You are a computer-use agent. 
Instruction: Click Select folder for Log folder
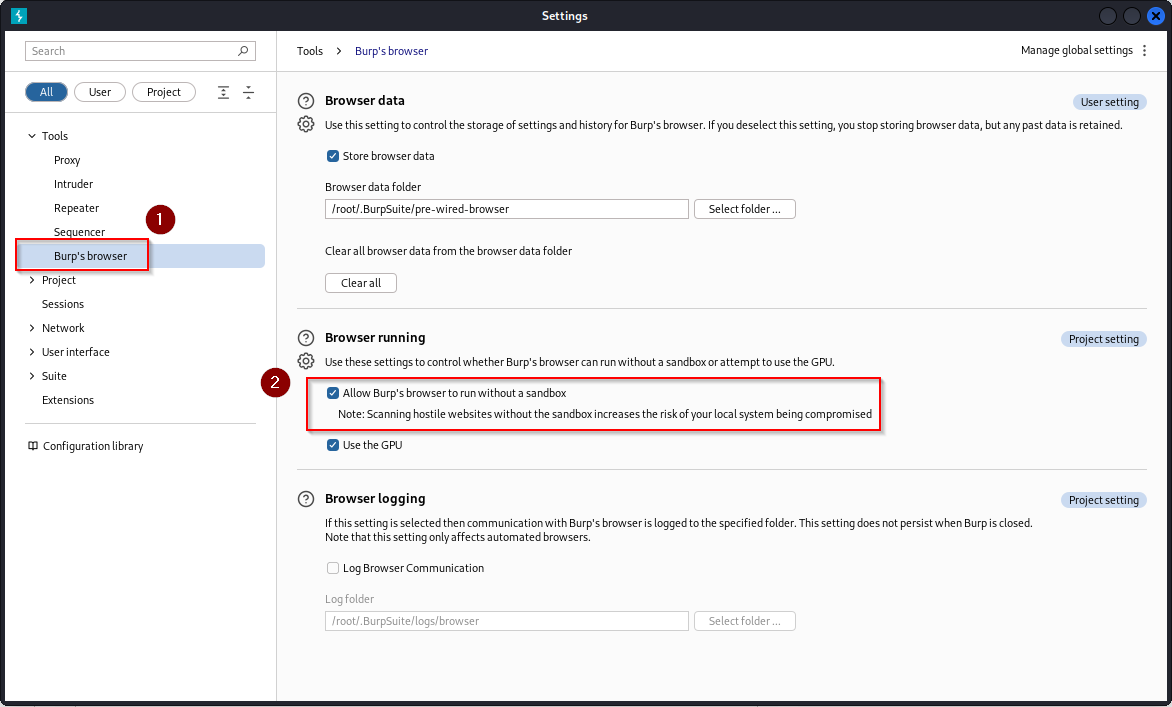(x=744, y=621)
